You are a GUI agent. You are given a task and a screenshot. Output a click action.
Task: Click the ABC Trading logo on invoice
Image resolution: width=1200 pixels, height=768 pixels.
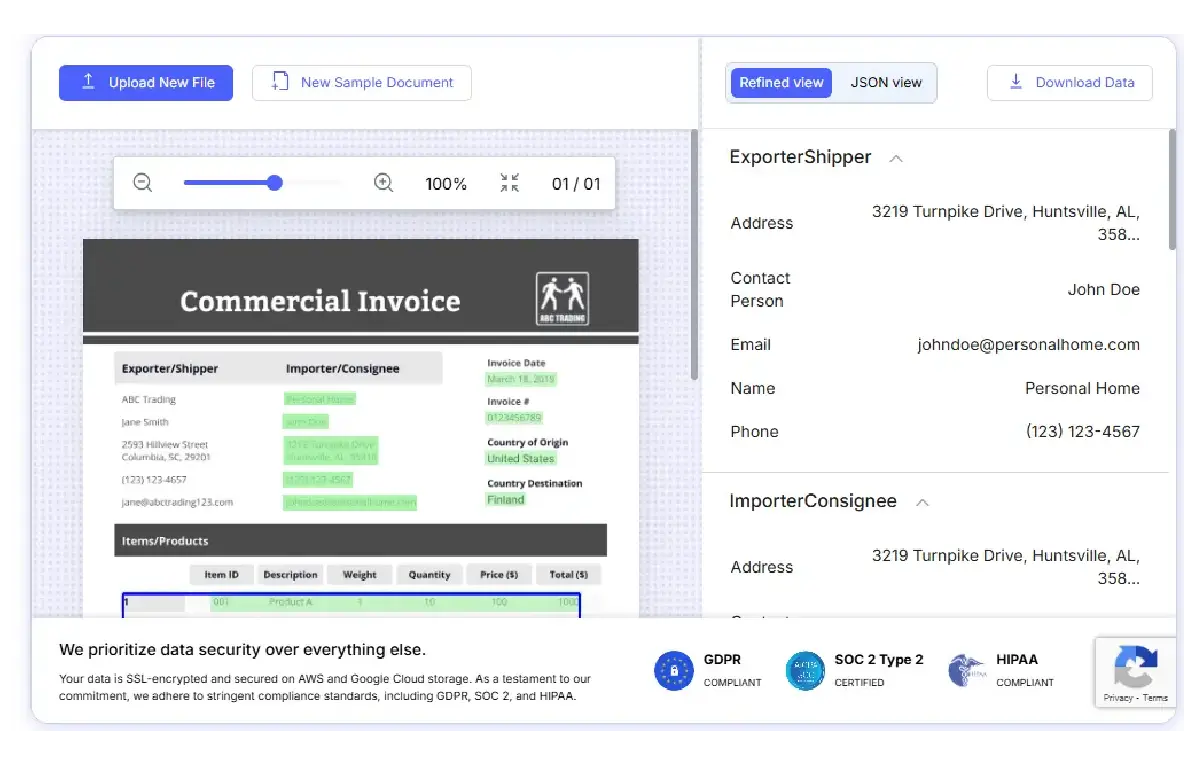click(562, 298)
